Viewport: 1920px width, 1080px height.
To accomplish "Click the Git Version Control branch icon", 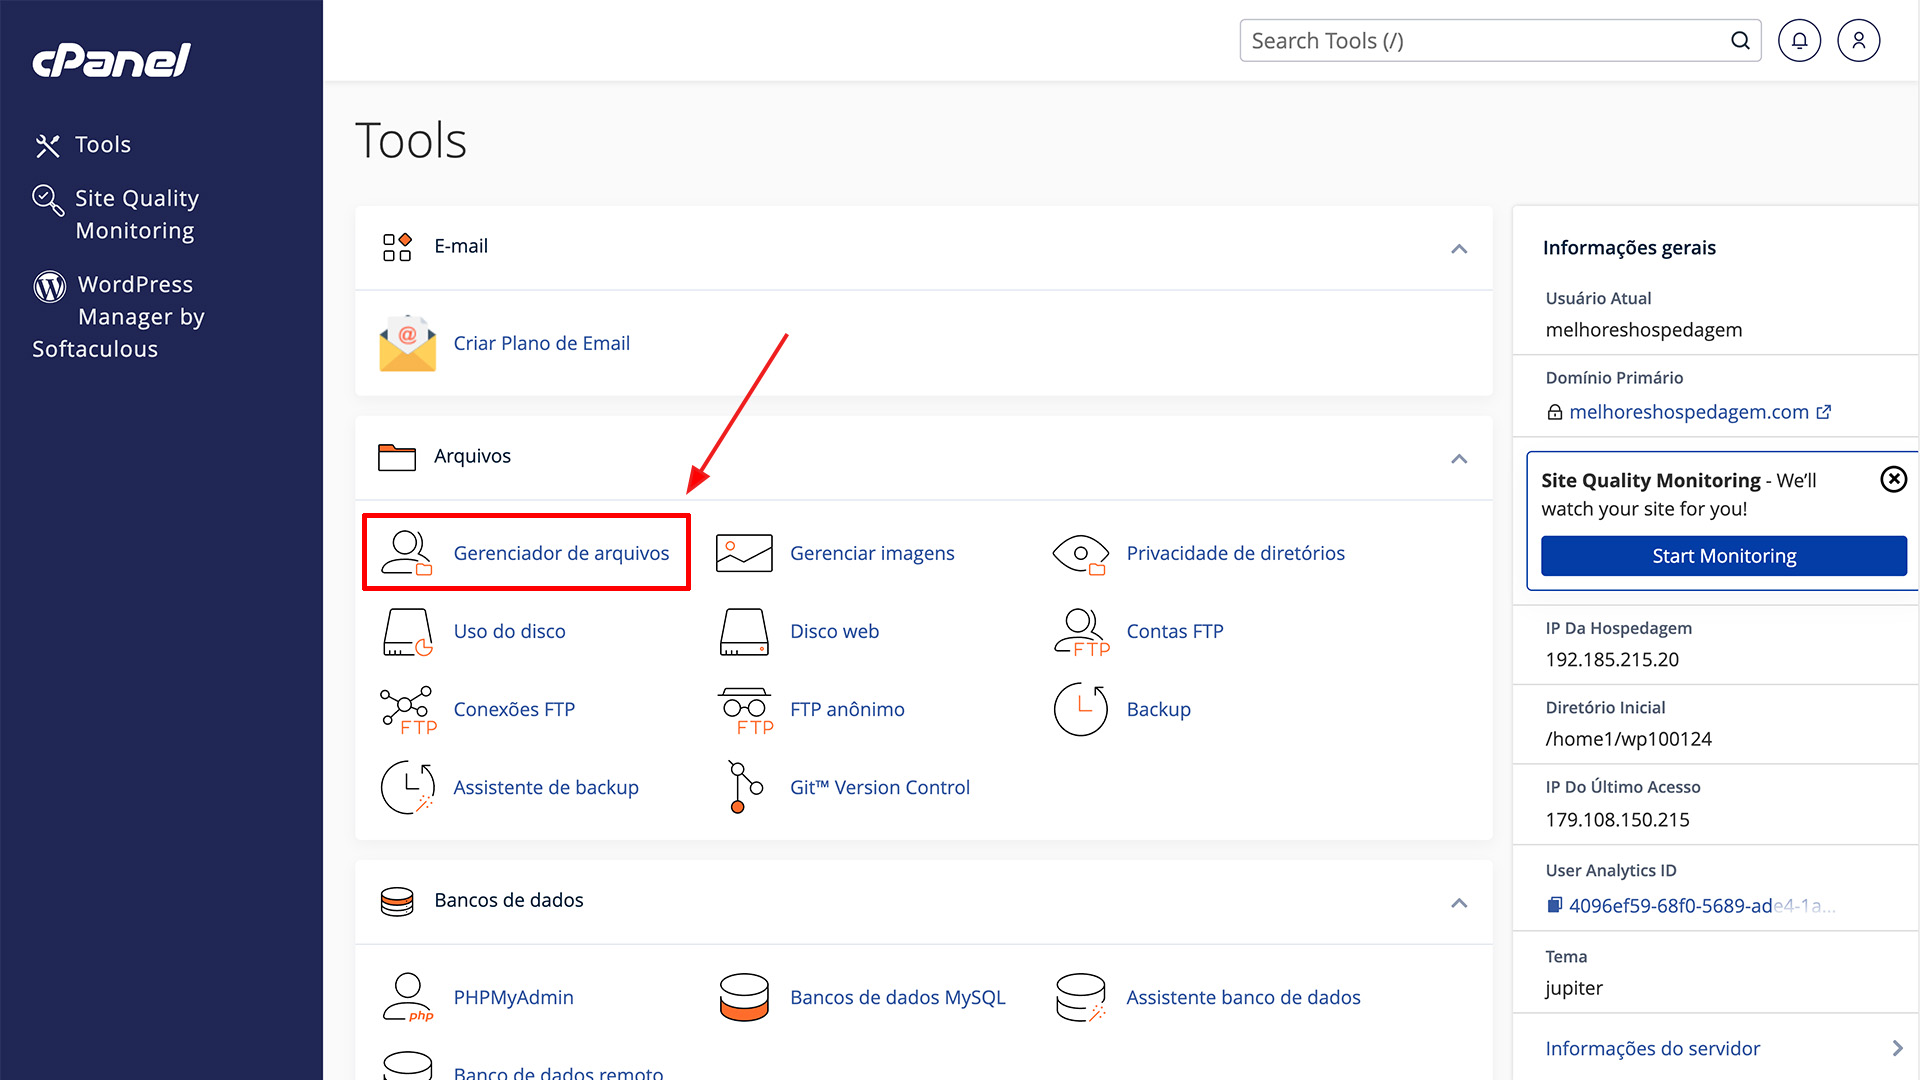I will tap(744, 788).
